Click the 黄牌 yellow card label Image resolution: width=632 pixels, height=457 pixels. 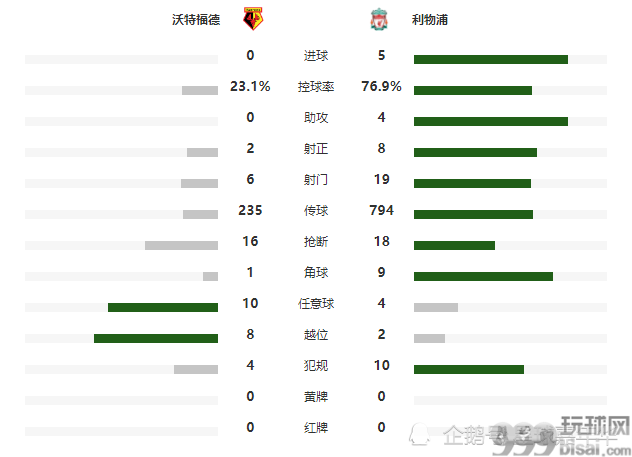tap(316, 397)
